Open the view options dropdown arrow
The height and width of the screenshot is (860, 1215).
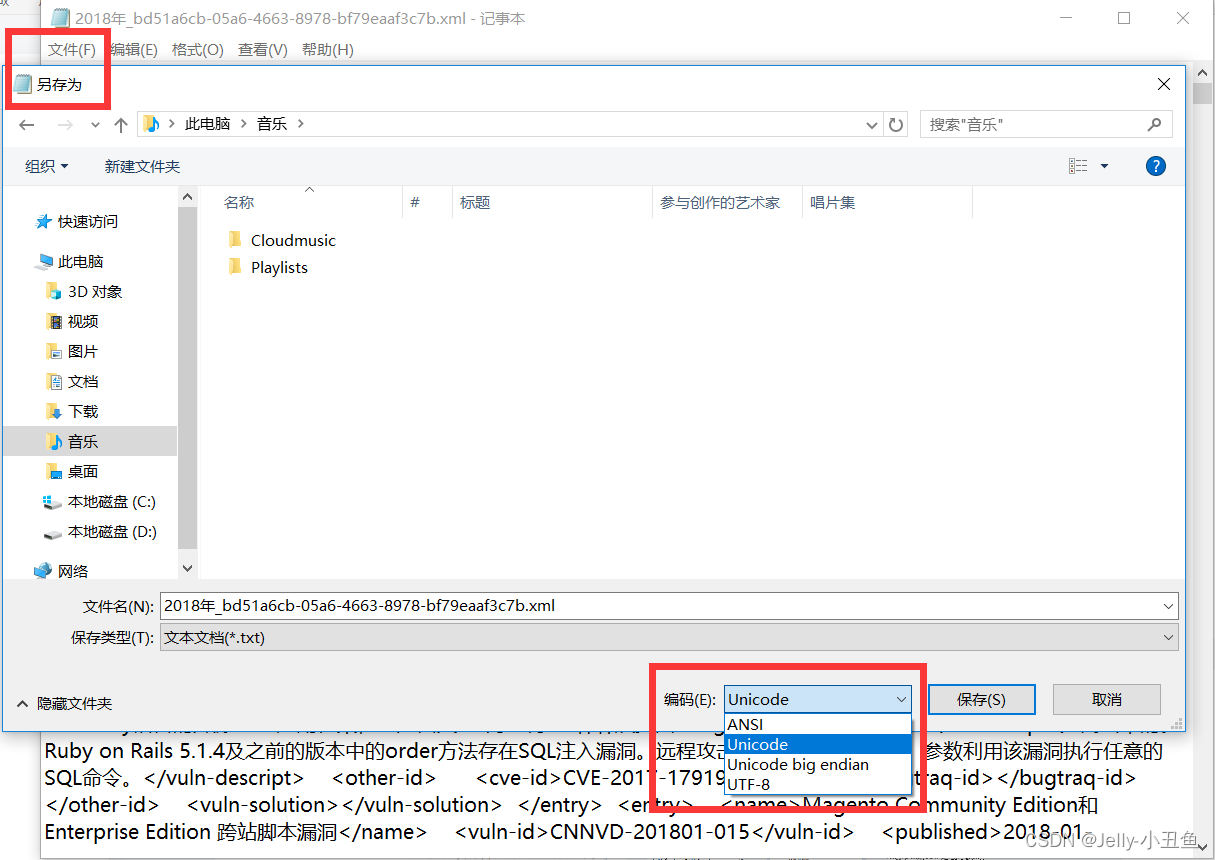1105,166
